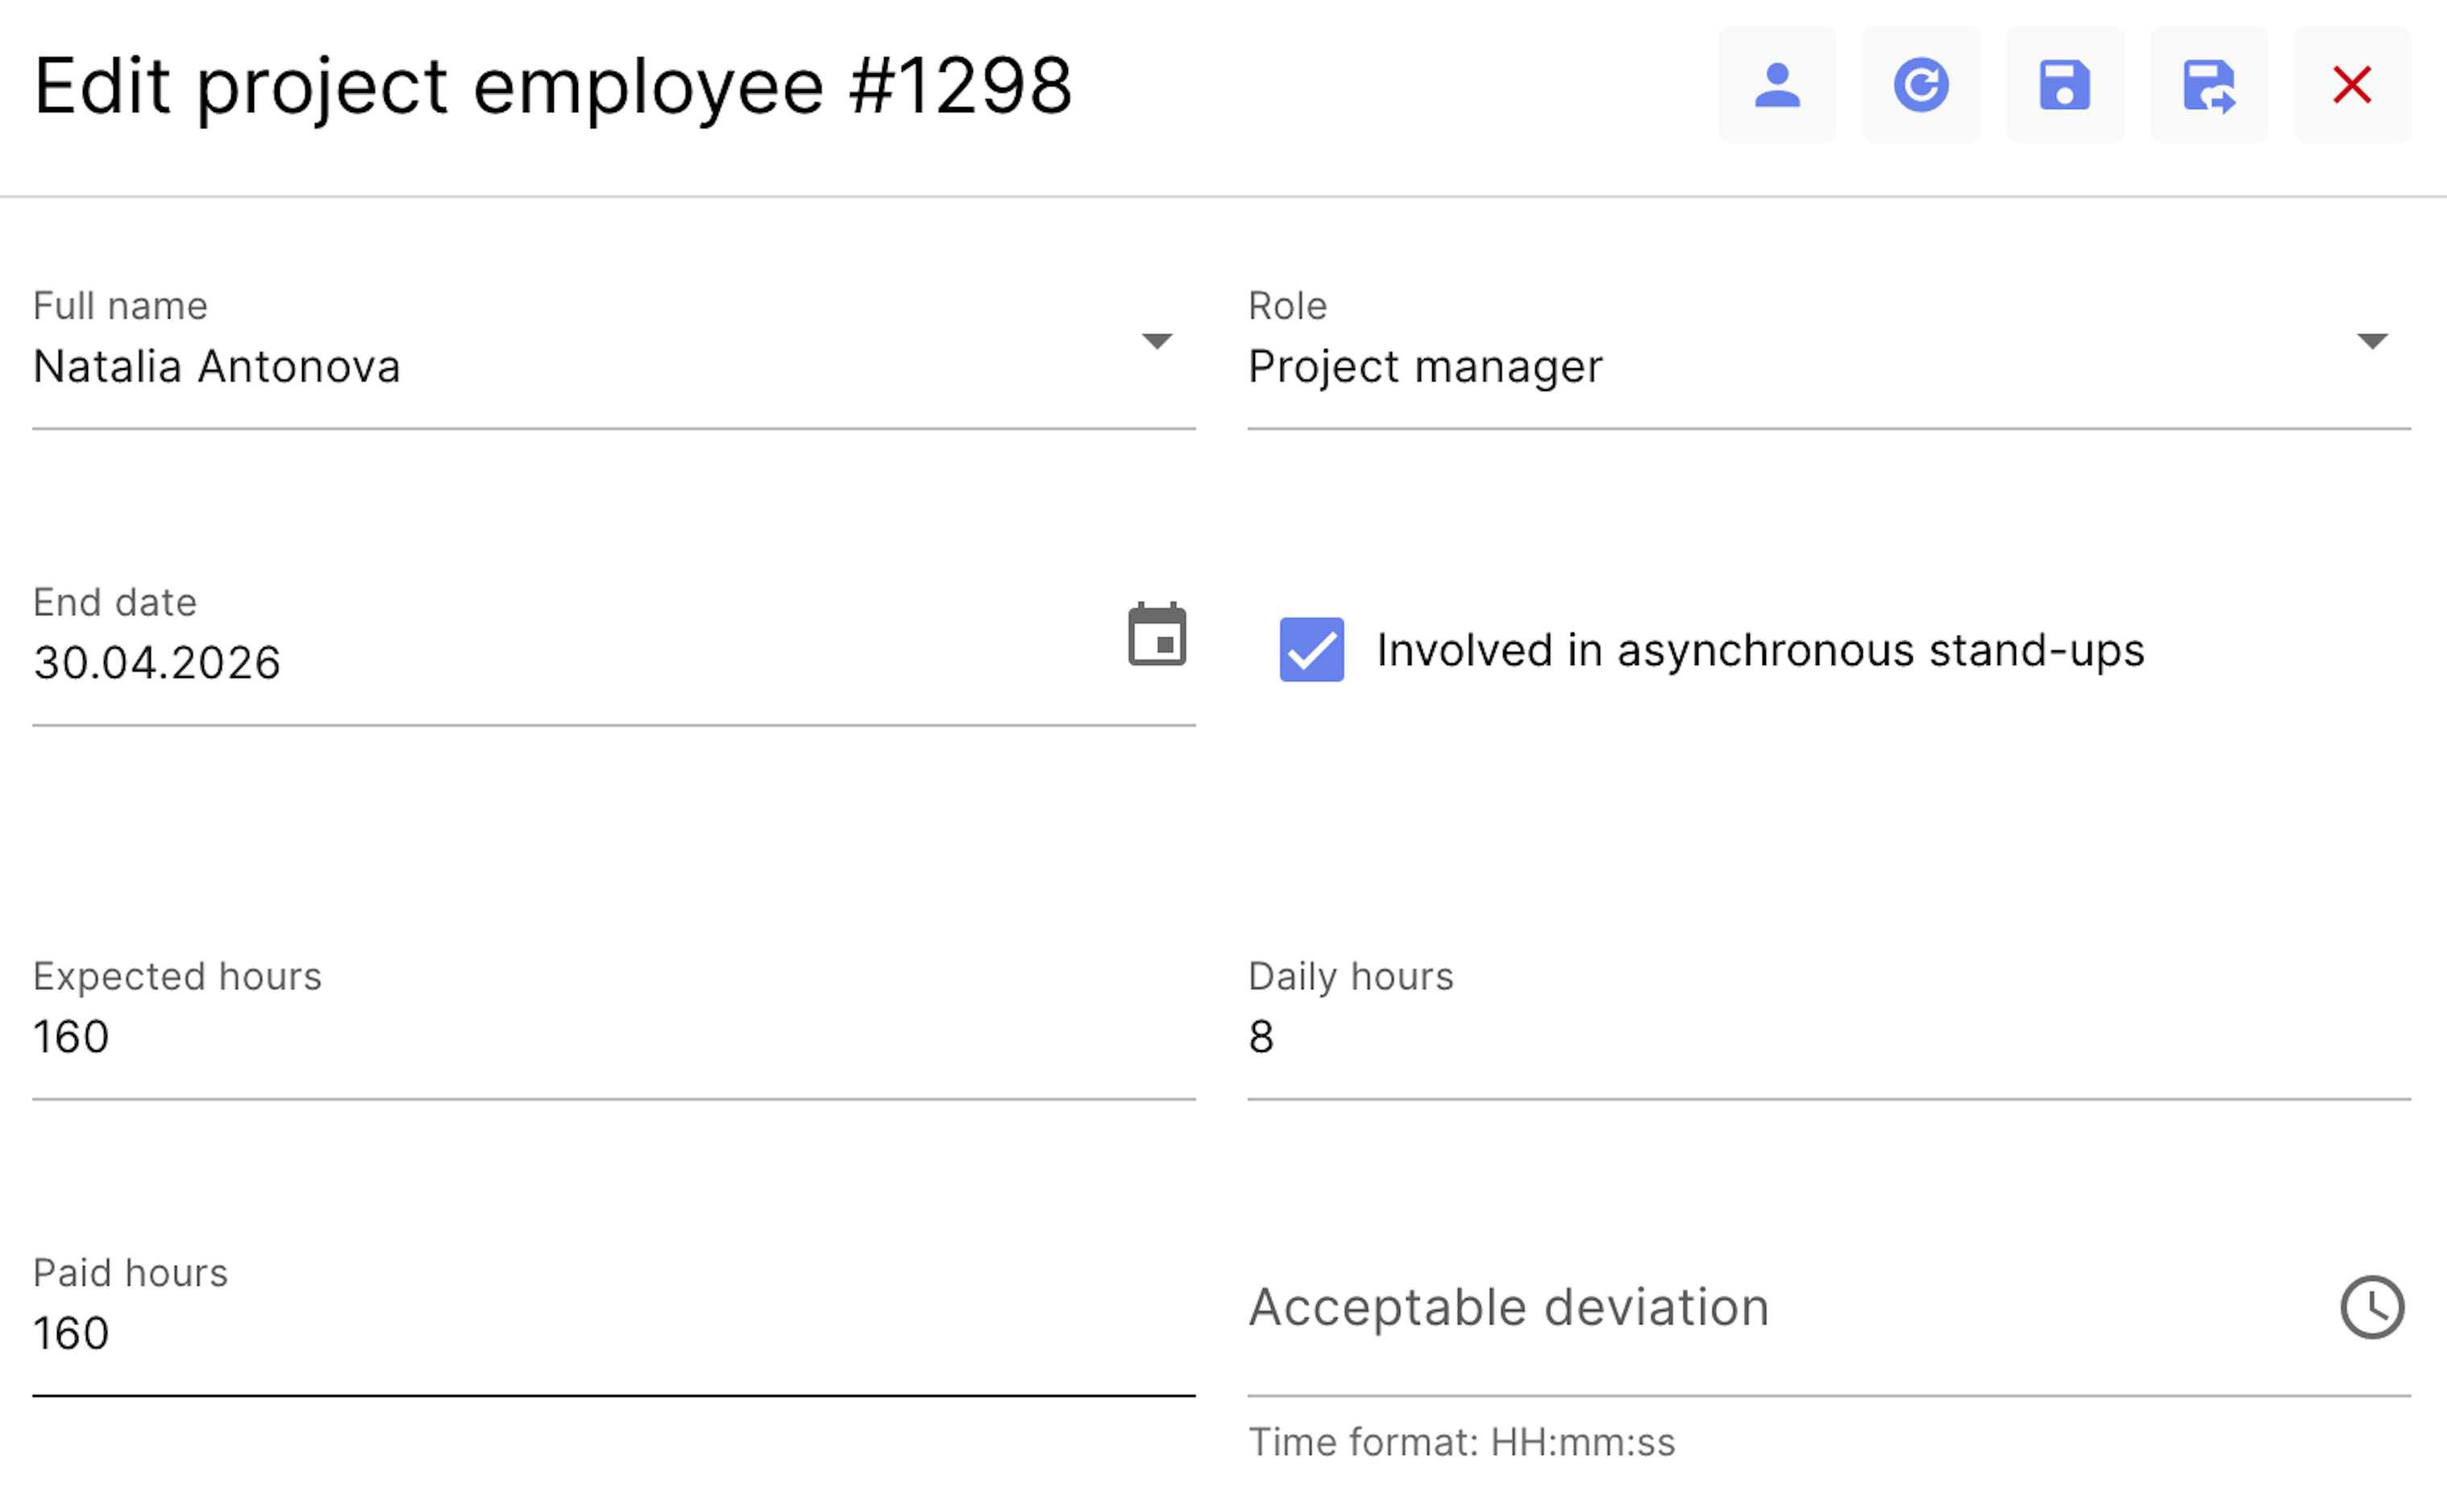This screenshot has width=2447, height=1512.
Task: Click the Involved in asynchronous stand-ups label
Action: [1760, 650]
